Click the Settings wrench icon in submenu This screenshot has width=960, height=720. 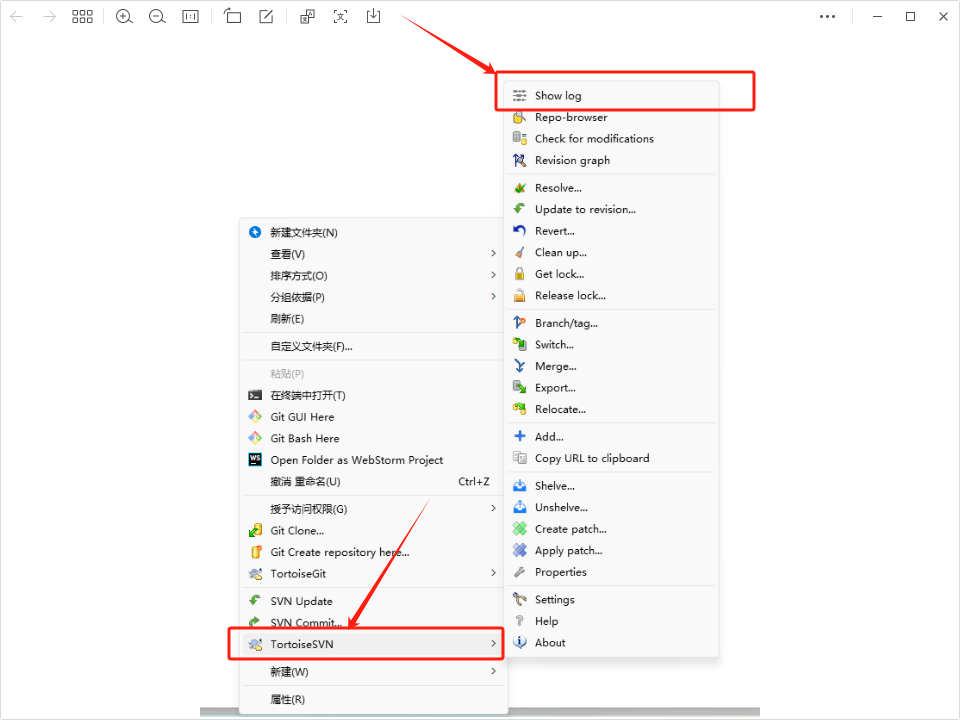click(519, 599)
